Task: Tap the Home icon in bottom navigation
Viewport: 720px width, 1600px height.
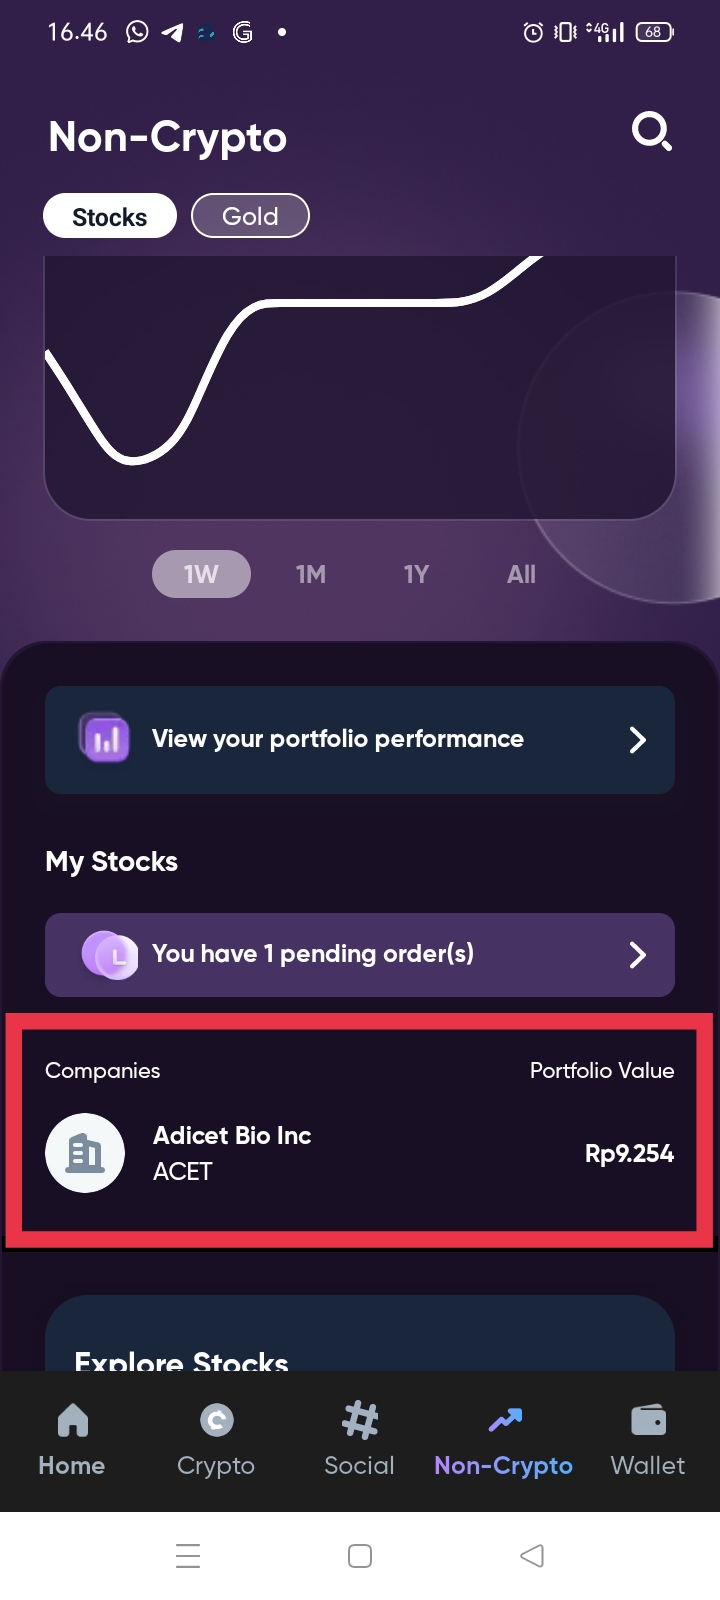Action: (73, 1420)
